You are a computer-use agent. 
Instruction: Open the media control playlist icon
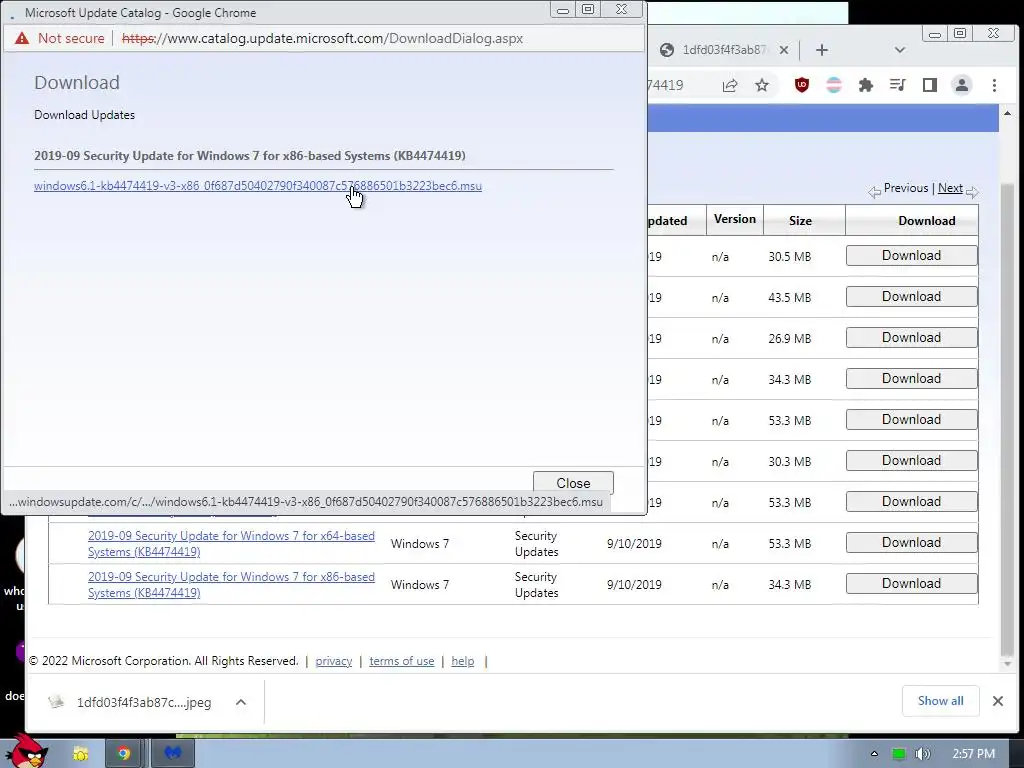(x=897, y=85)
